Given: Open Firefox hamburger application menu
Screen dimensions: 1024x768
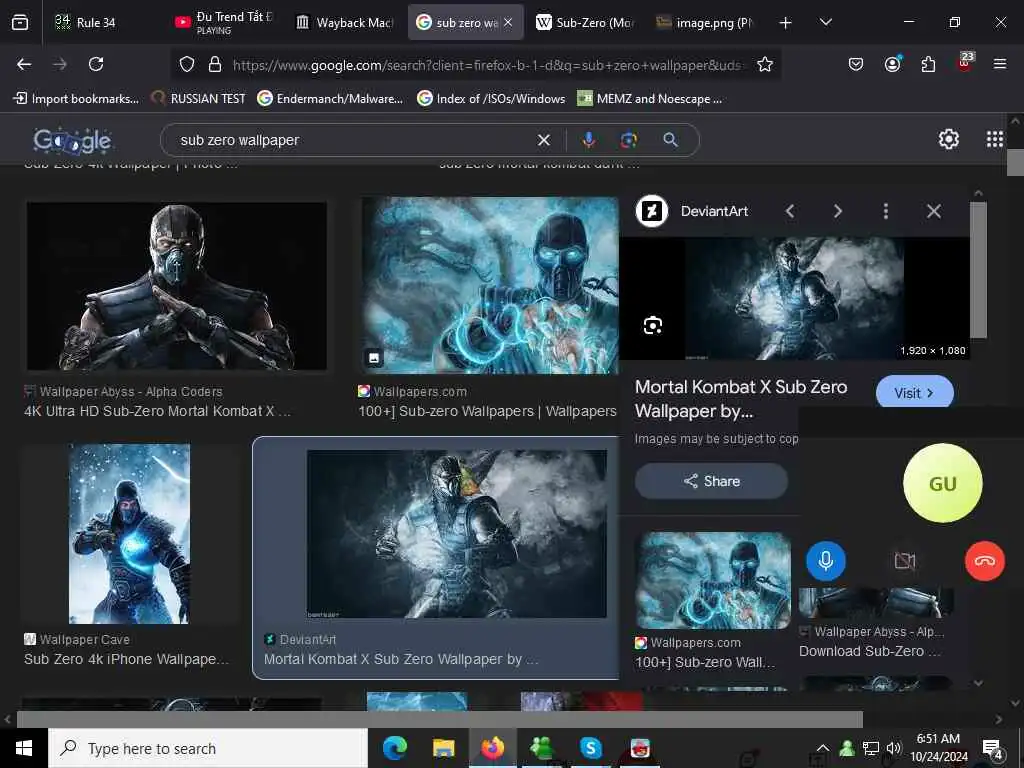Looking at the screenshot, I should (1000, 64).
